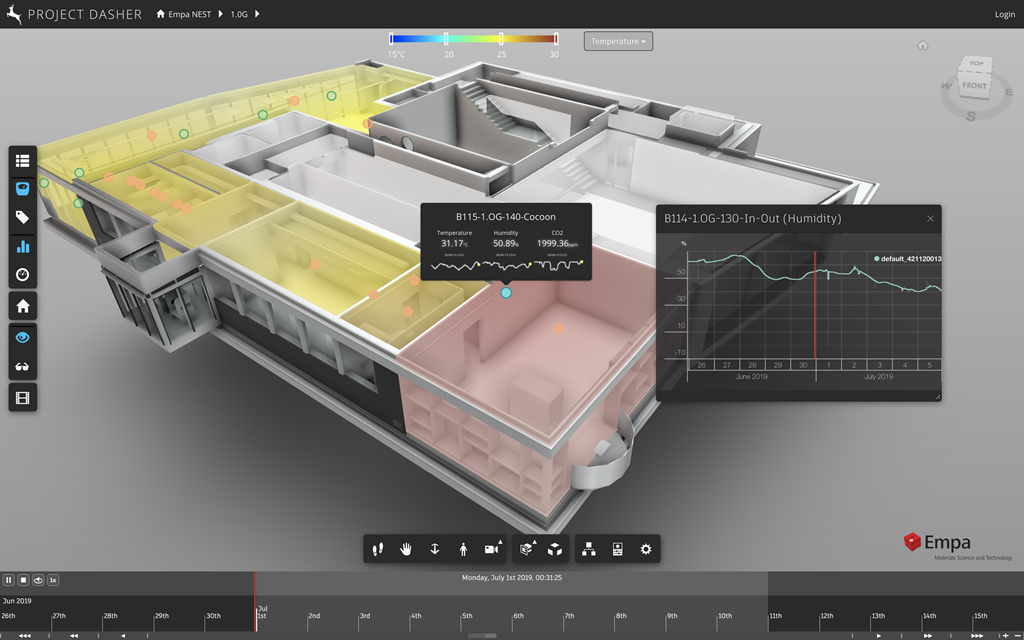Click the 25 degree marker on temperature scale
The height and width of the screenshot is (640, 1024).
(502, 40)
